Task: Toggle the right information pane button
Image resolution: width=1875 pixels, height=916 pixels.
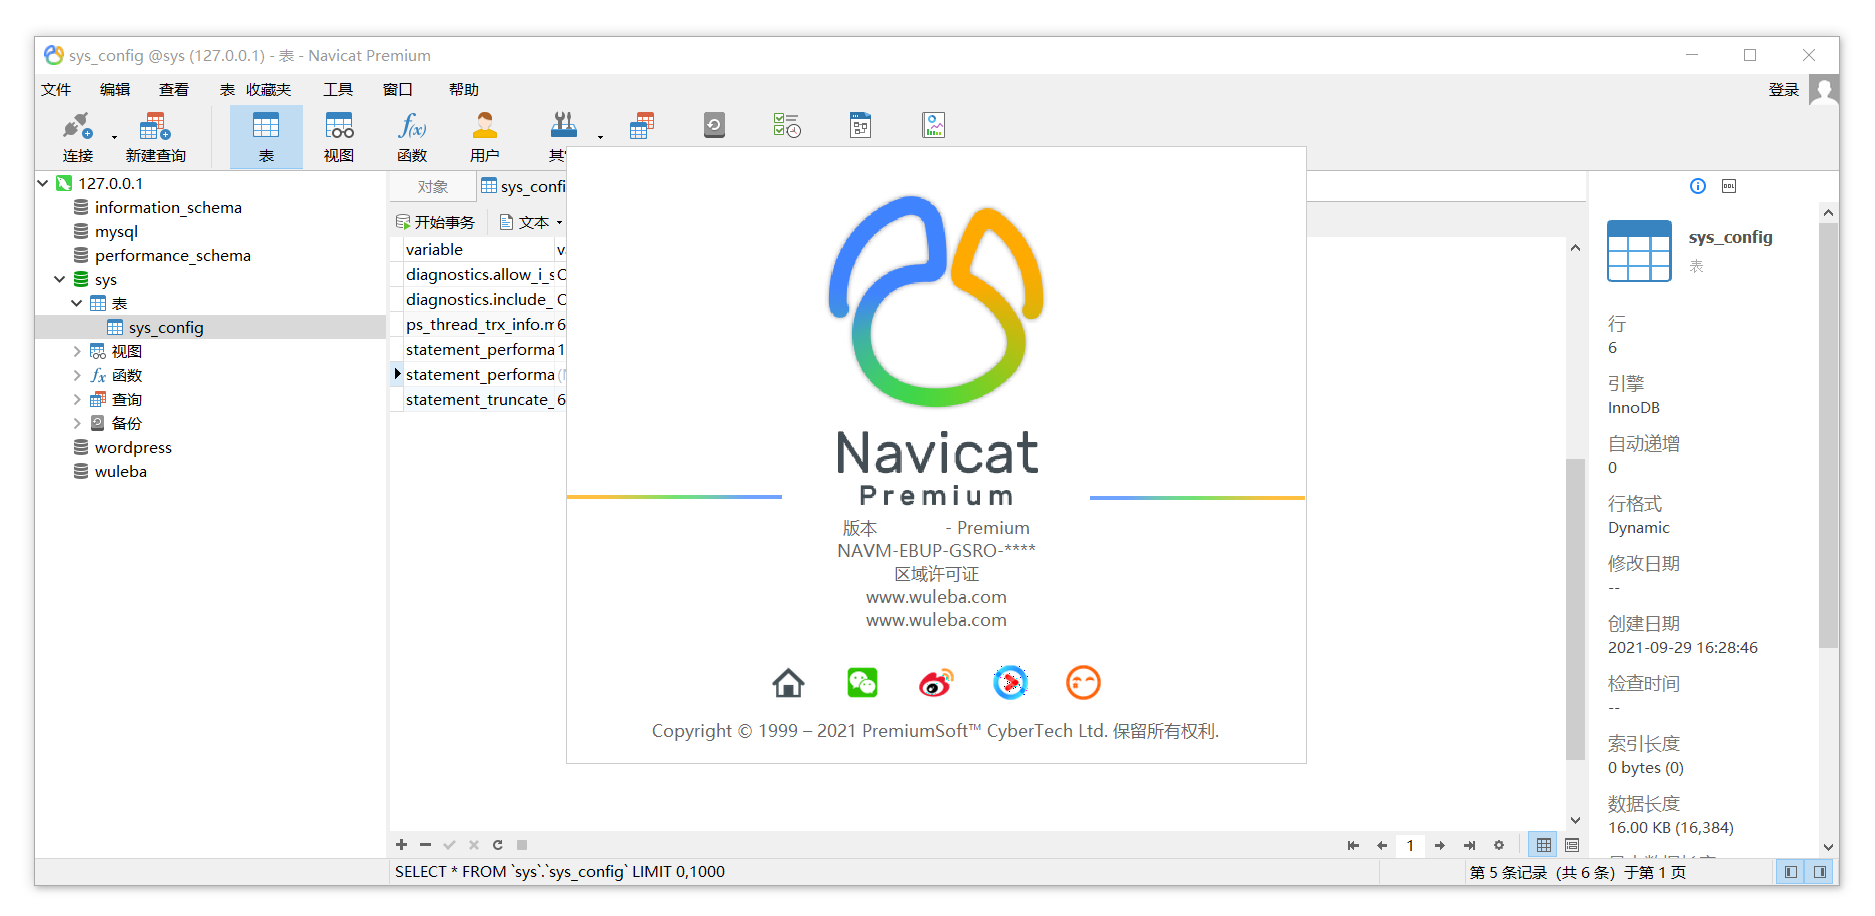Action: pos(1820,872)
